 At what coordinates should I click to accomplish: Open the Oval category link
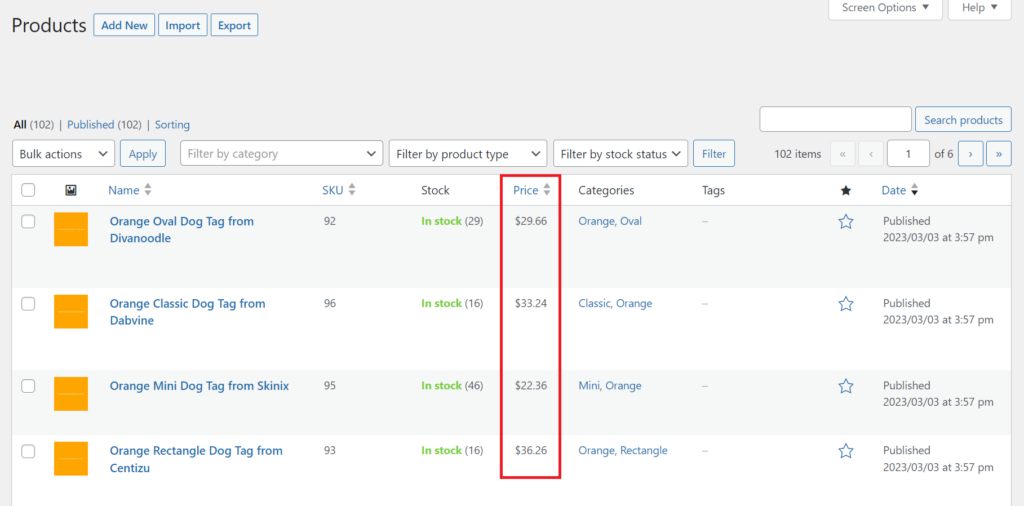[631, 221]
